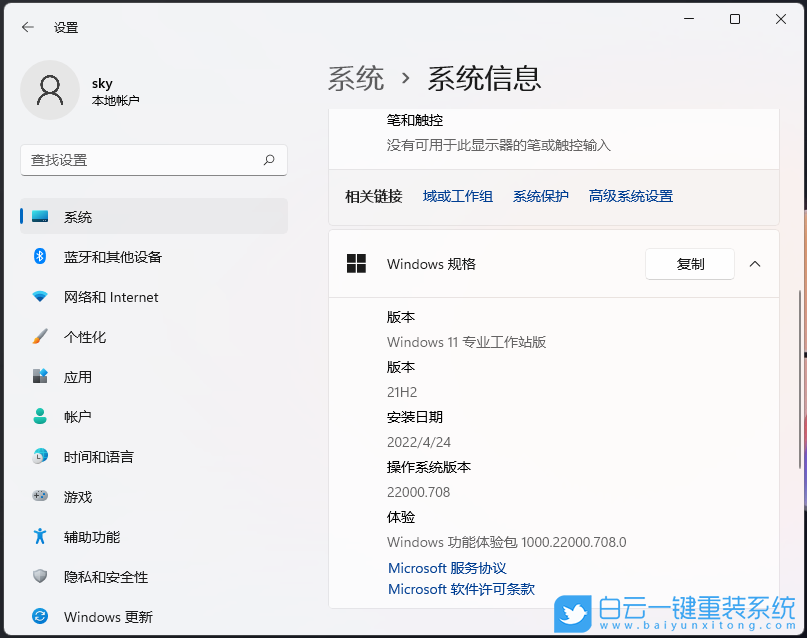807x638 pixels.
Task: Open 域或工作组 link
Action: (x=457, y=195)
